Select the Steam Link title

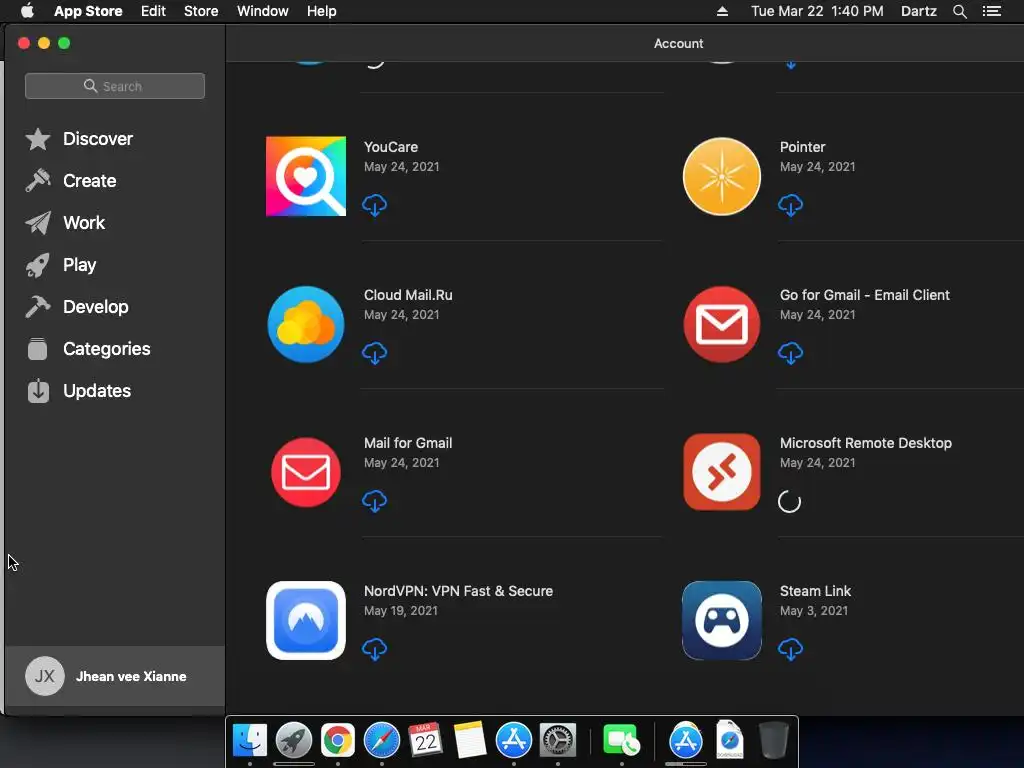click(x=815, y=591)
